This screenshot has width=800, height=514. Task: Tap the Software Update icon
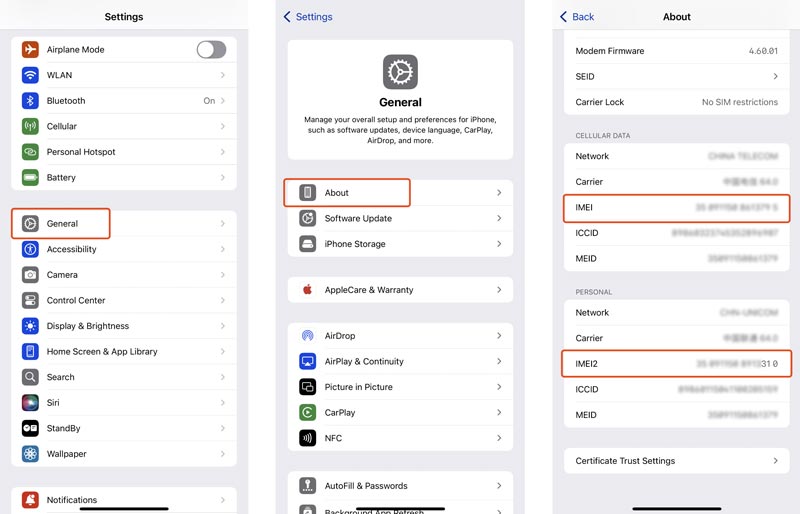[x=308, y=218]
